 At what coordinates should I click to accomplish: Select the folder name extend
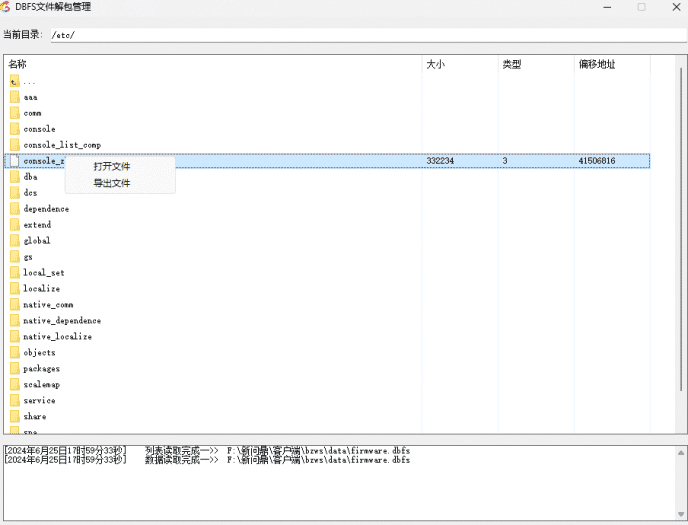[37, 225]
